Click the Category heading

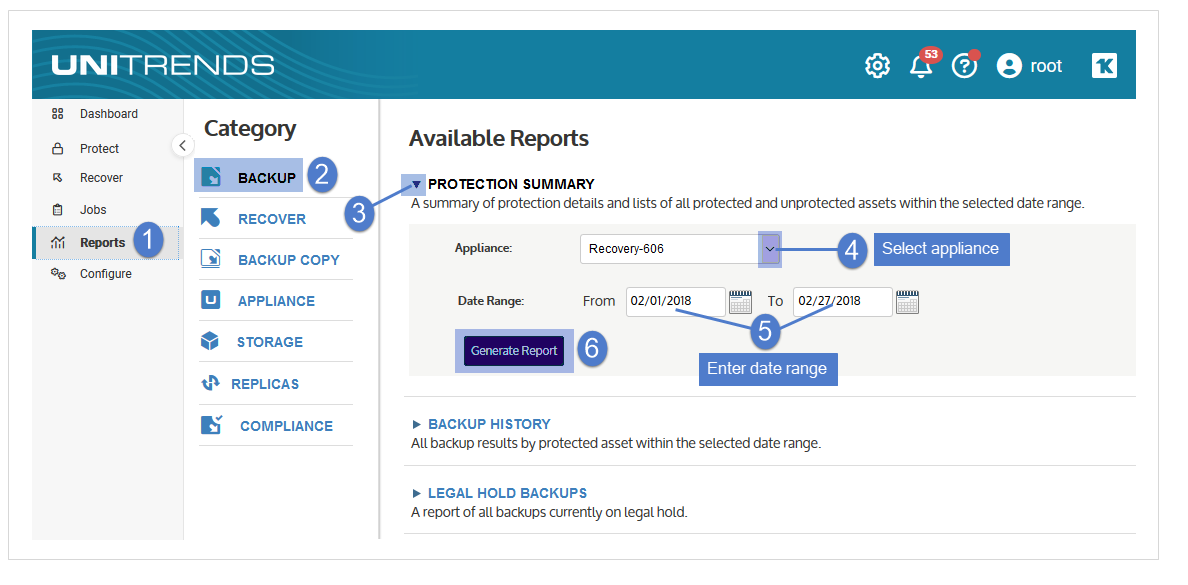[250, 129]
